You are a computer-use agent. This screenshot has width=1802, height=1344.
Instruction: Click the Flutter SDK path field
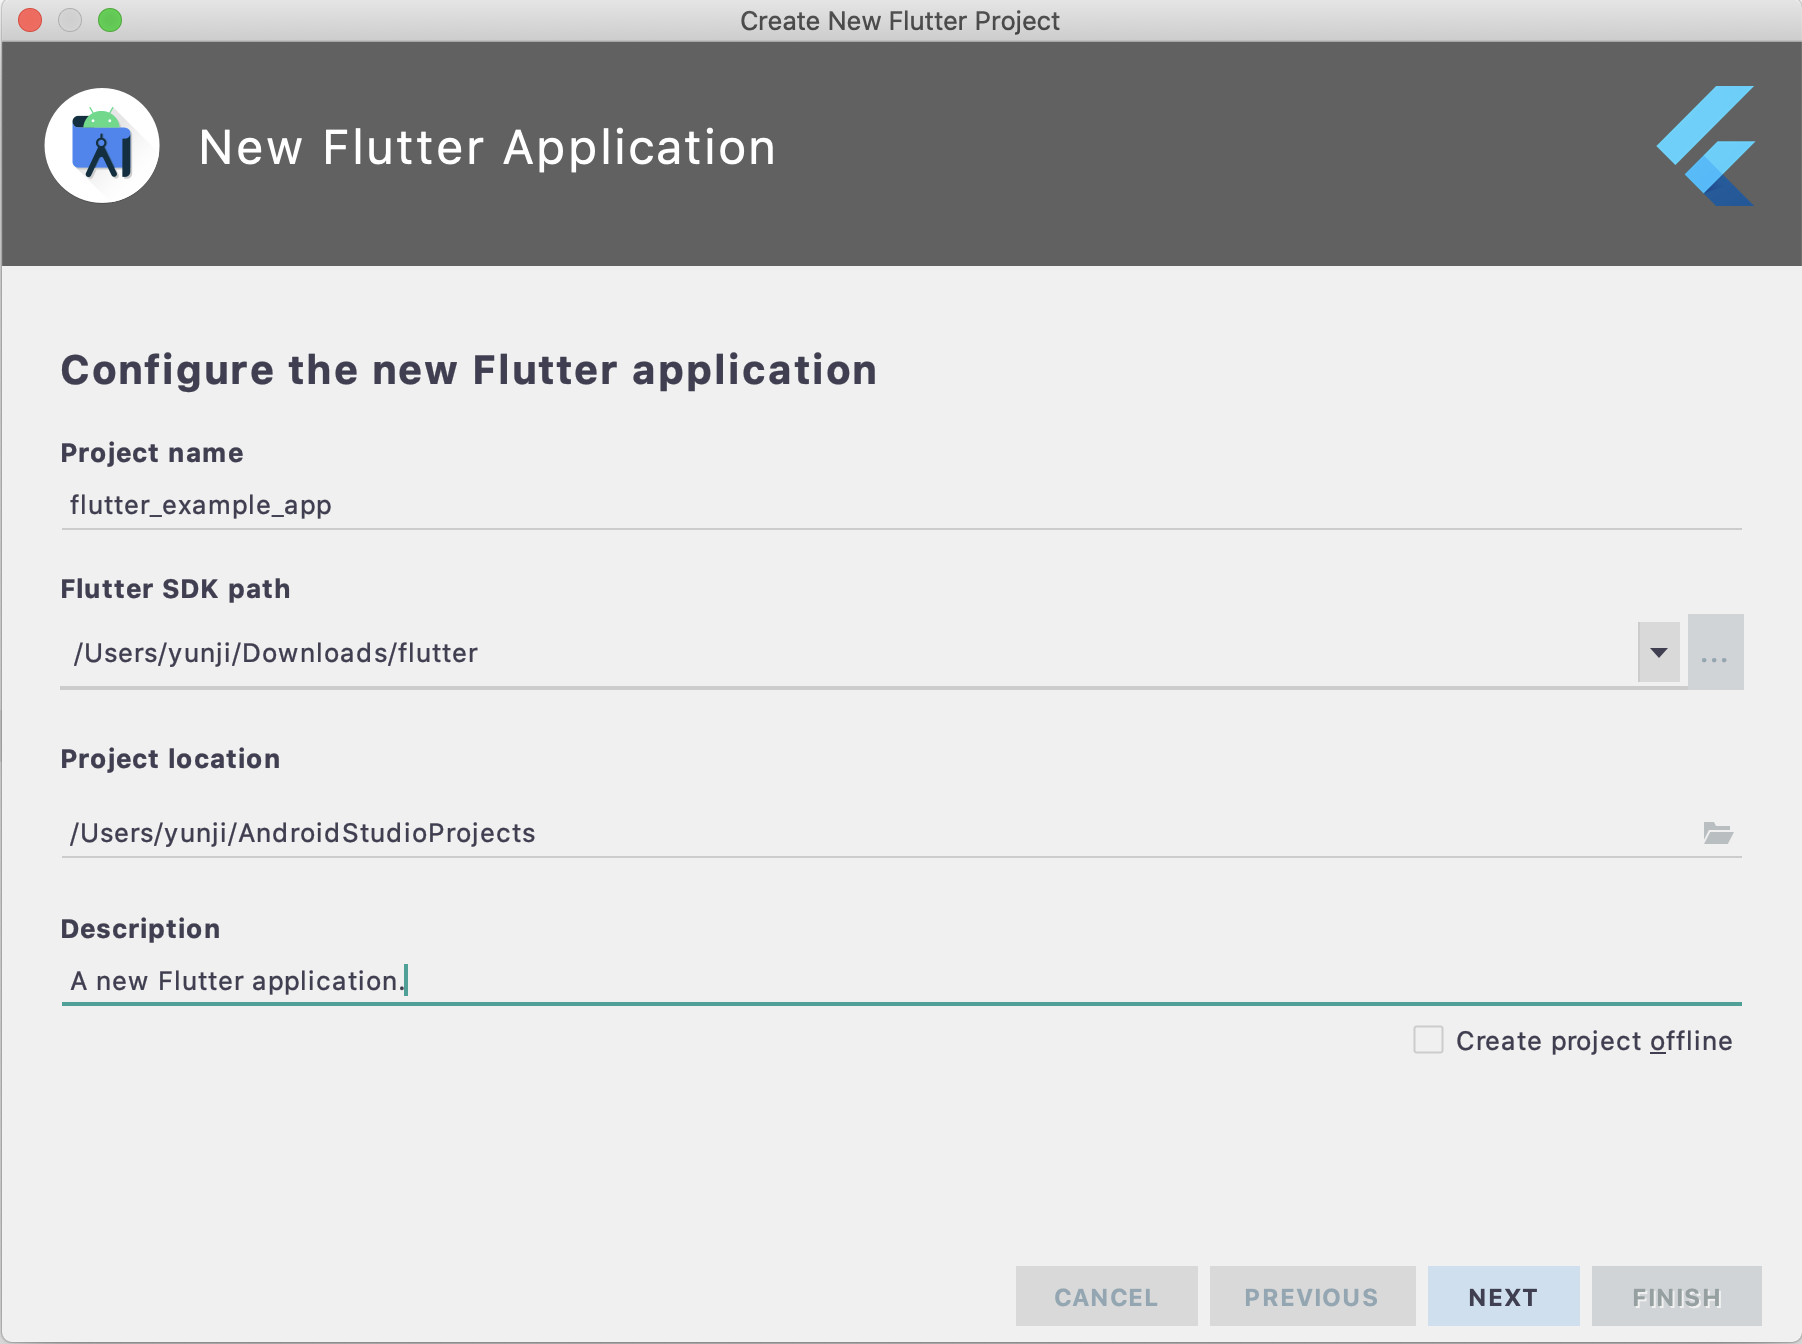848,653
